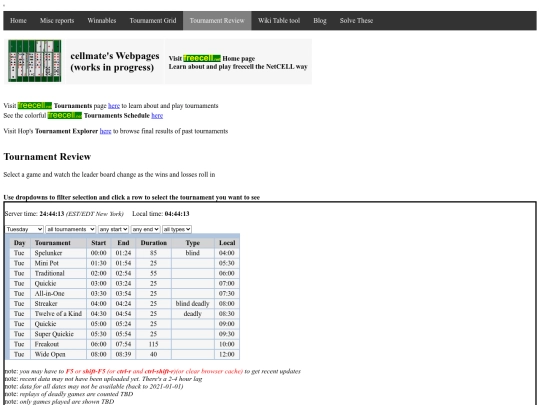Click the Tournament column header
Image resolution: width=540 pixels, height=405 pixels.
click(58, 243)
